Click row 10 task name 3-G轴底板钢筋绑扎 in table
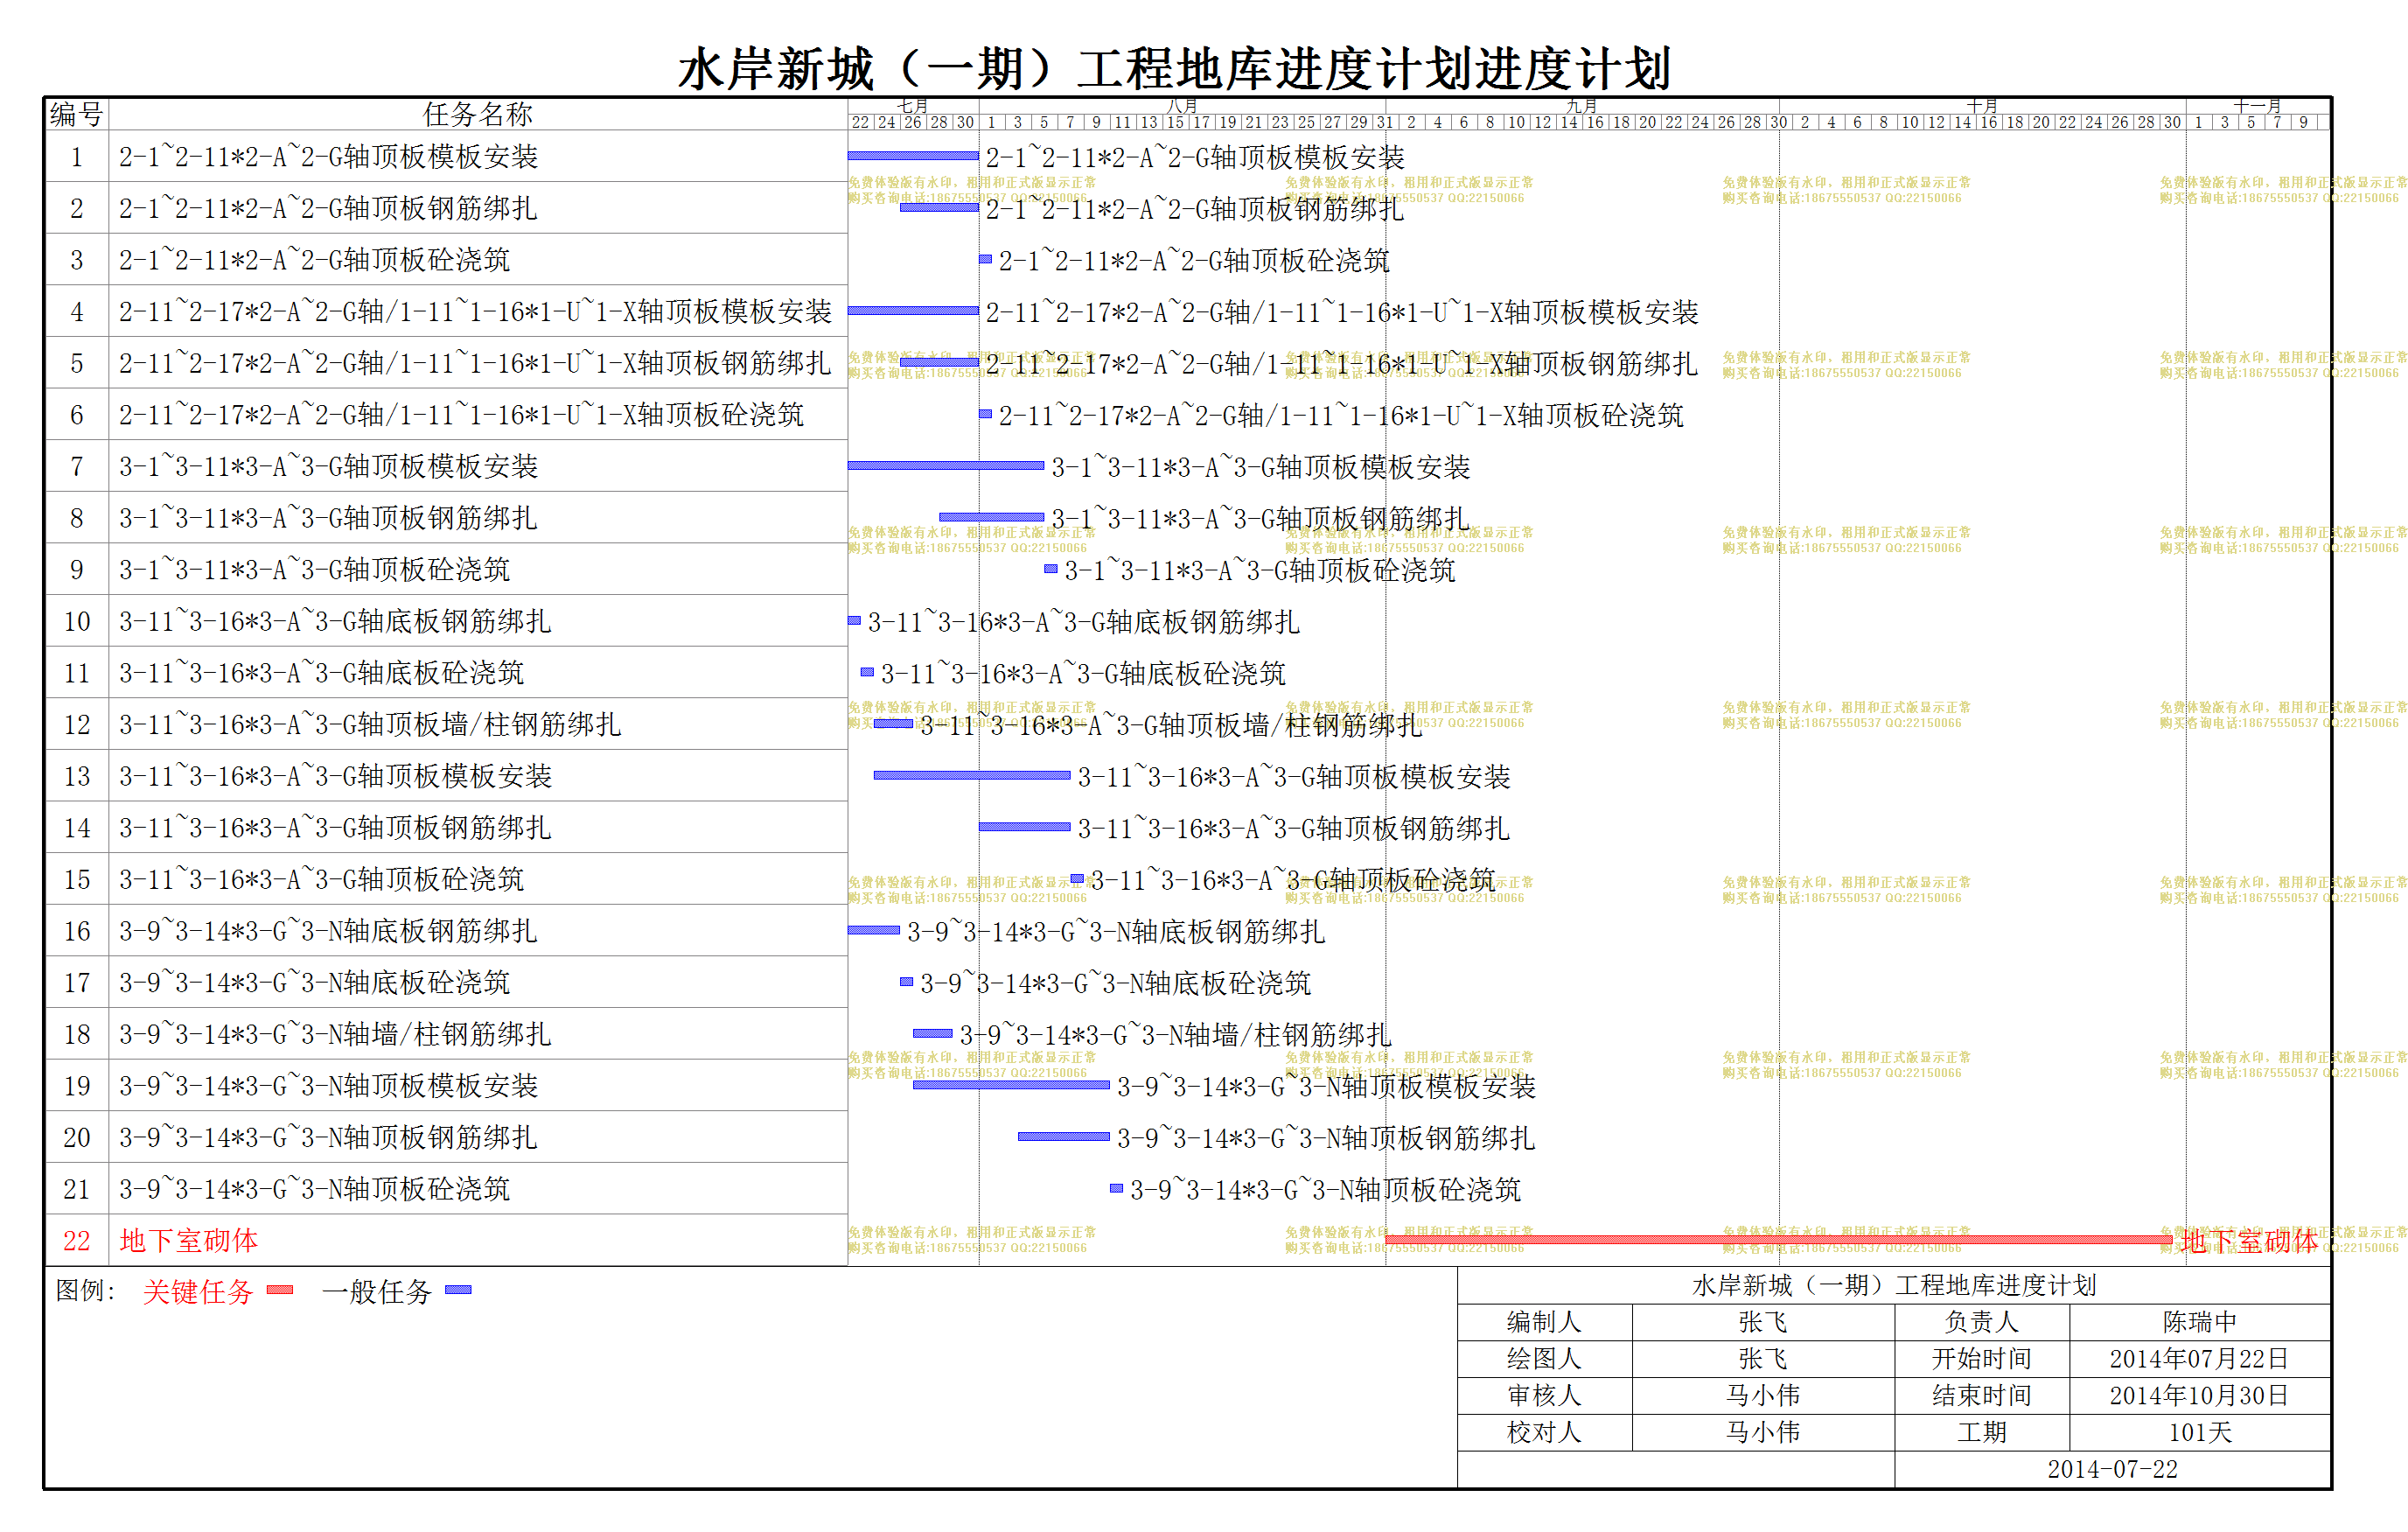Viewport: 2408px width, 1532px height. coord(336,621)
